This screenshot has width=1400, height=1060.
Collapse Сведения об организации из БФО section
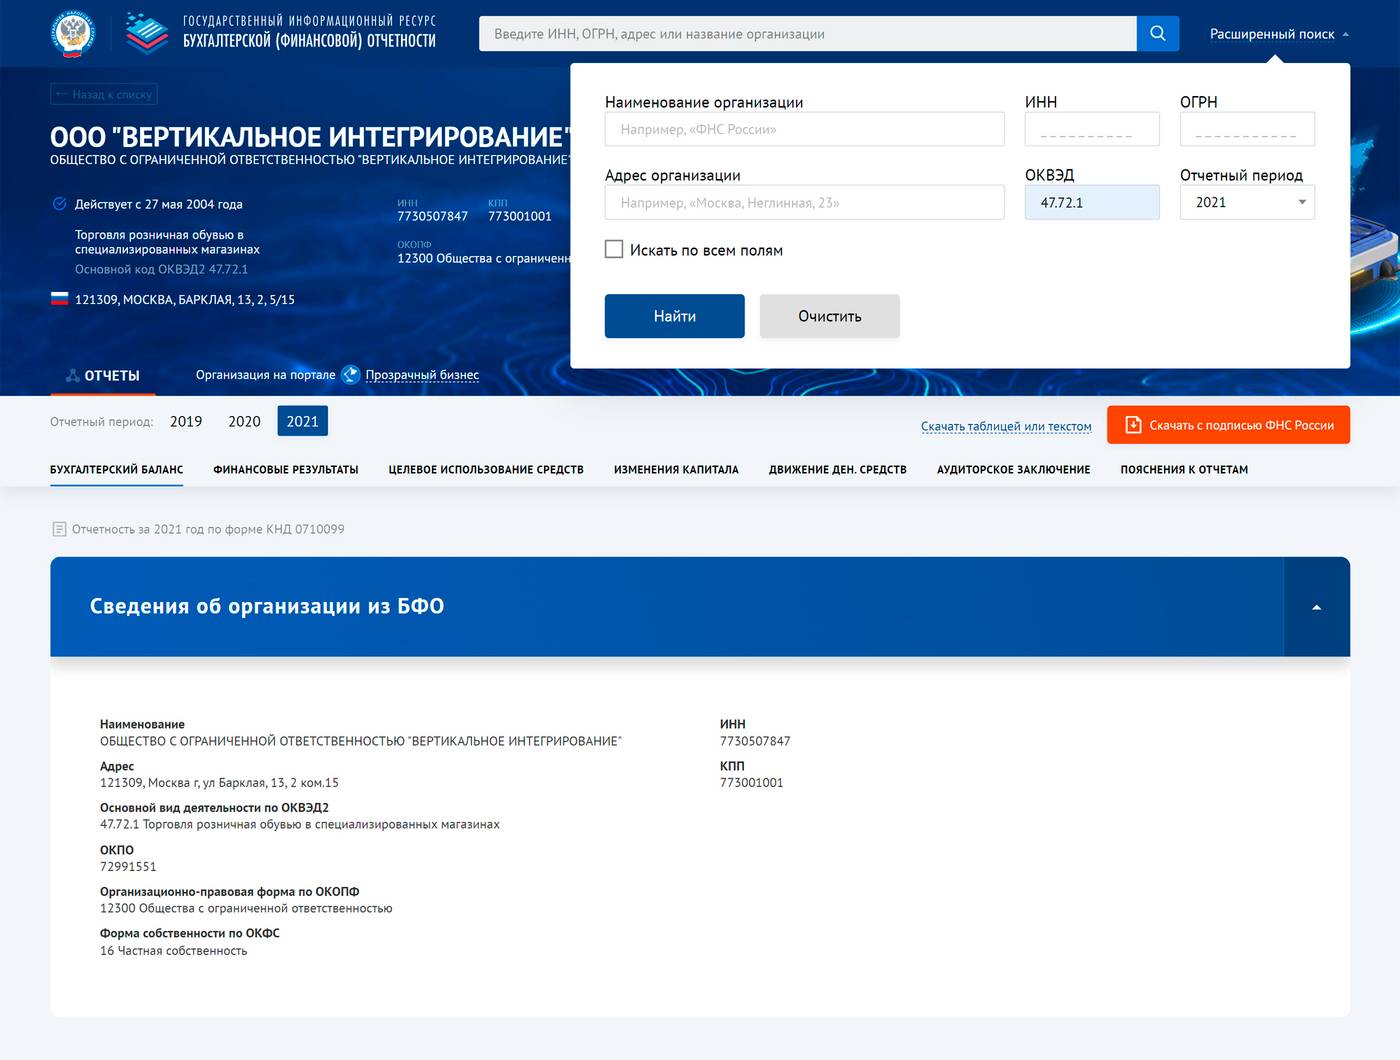click(x=1316, y=607)
